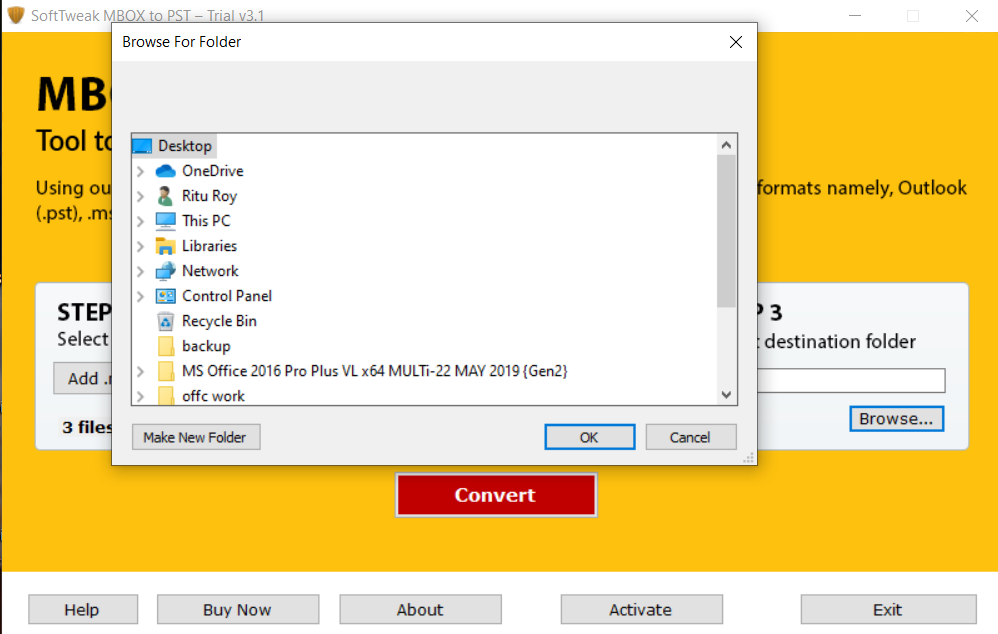998x634 pixels.
Task: Select Desktop in the folder tree
Action: pos(185,146)
